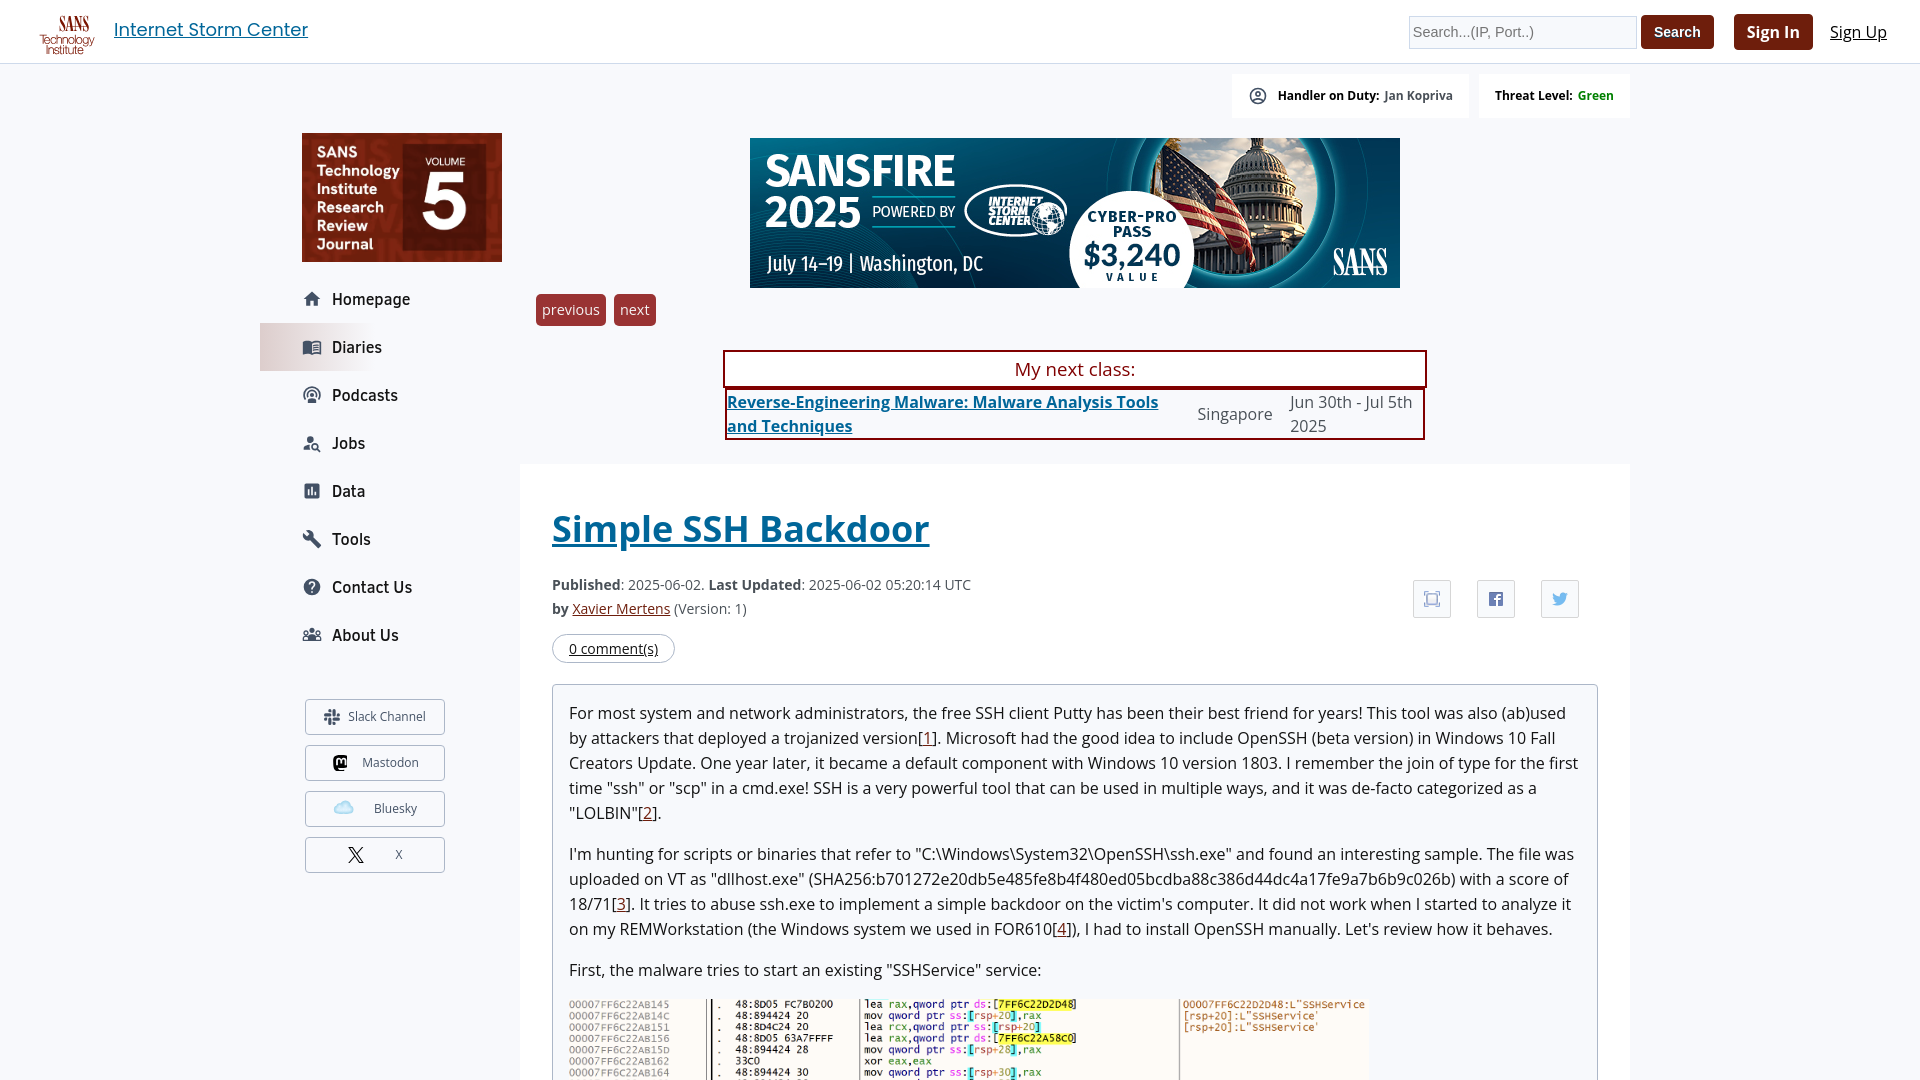Open the Sign Up link
This screenshot has width=1920, height=1080.
(1858, 32)
